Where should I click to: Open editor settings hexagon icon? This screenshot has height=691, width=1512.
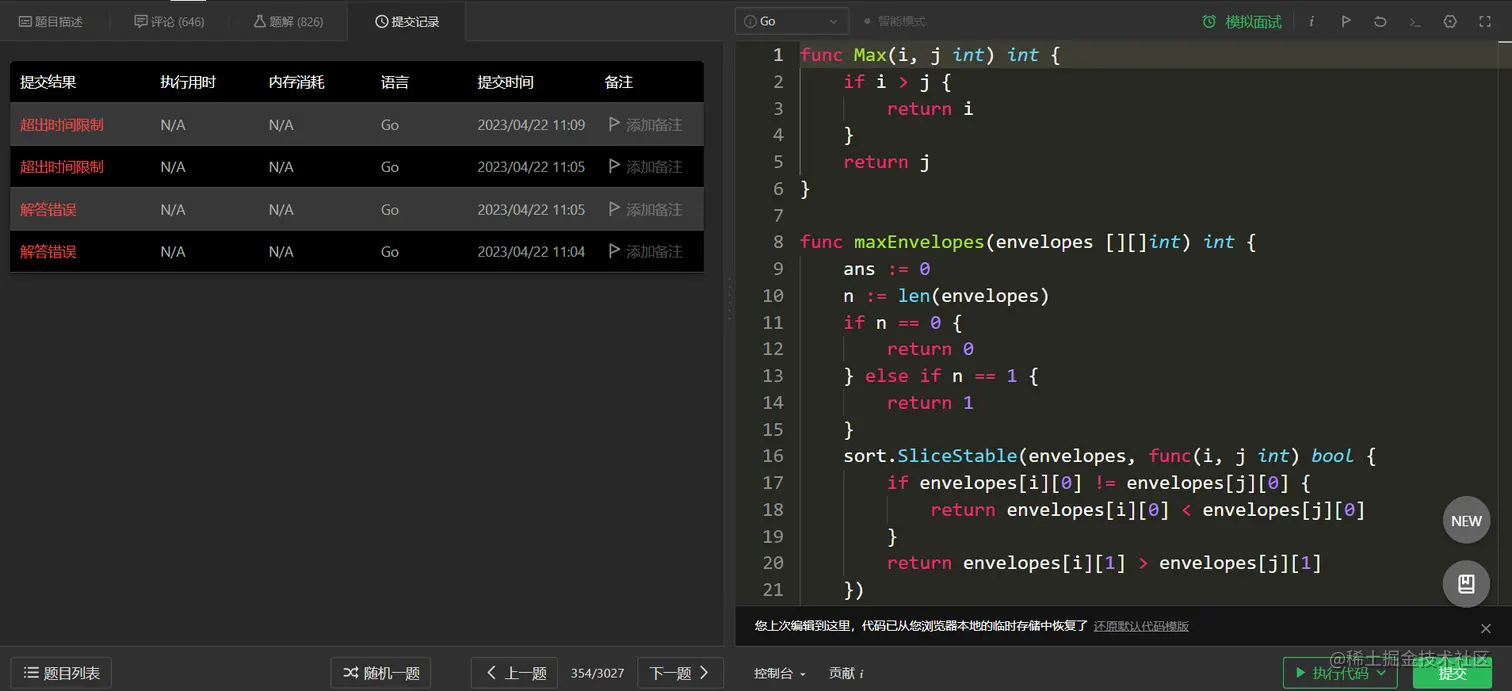coord(1450,21)
